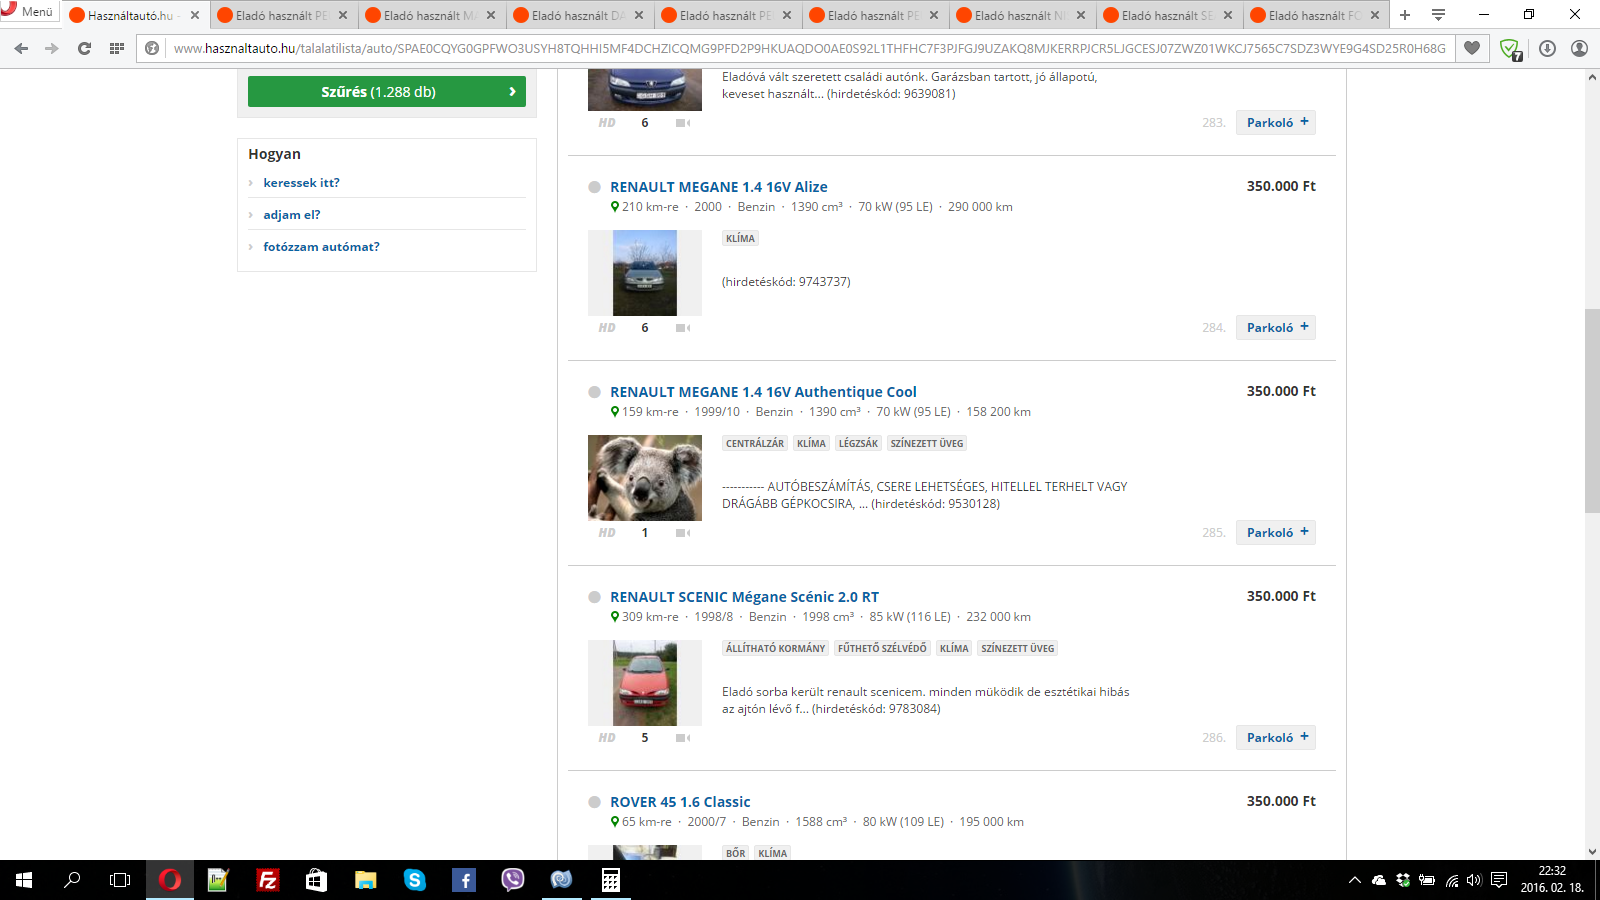Open the tab menu icon next to the new tab button

tap(1438, 15)
